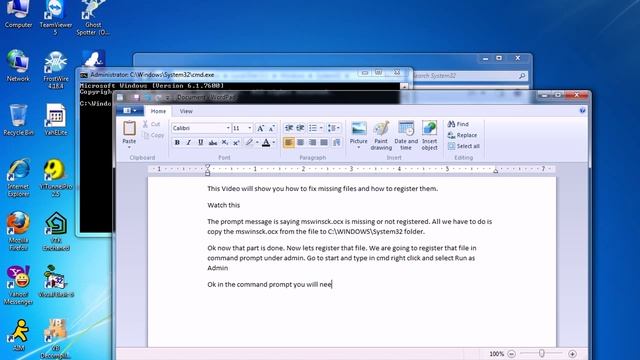Click Redo in the quick access toolbar
The image size is (640, 360).
[158, 98]
